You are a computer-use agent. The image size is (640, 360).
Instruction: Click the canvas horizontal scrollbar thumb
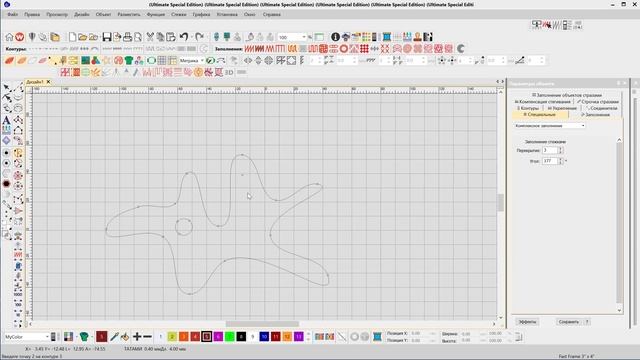(262, 324)
